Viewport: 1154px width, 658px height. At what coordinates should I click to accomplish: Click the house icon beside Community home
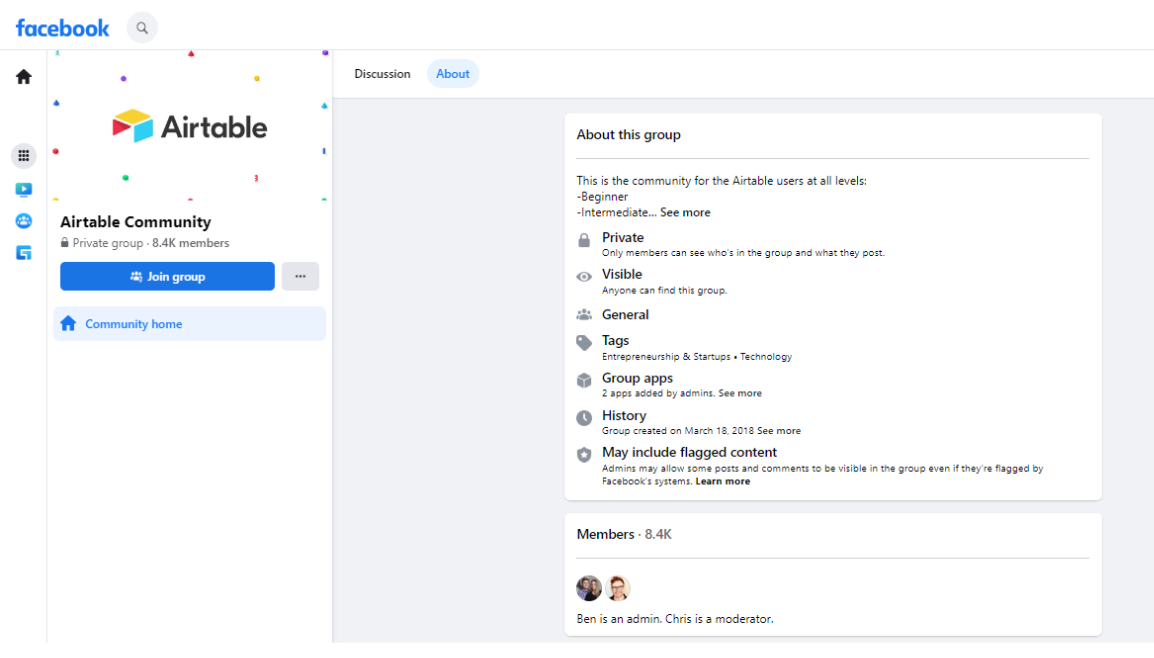pyautogui.click(x=68, y=324)
